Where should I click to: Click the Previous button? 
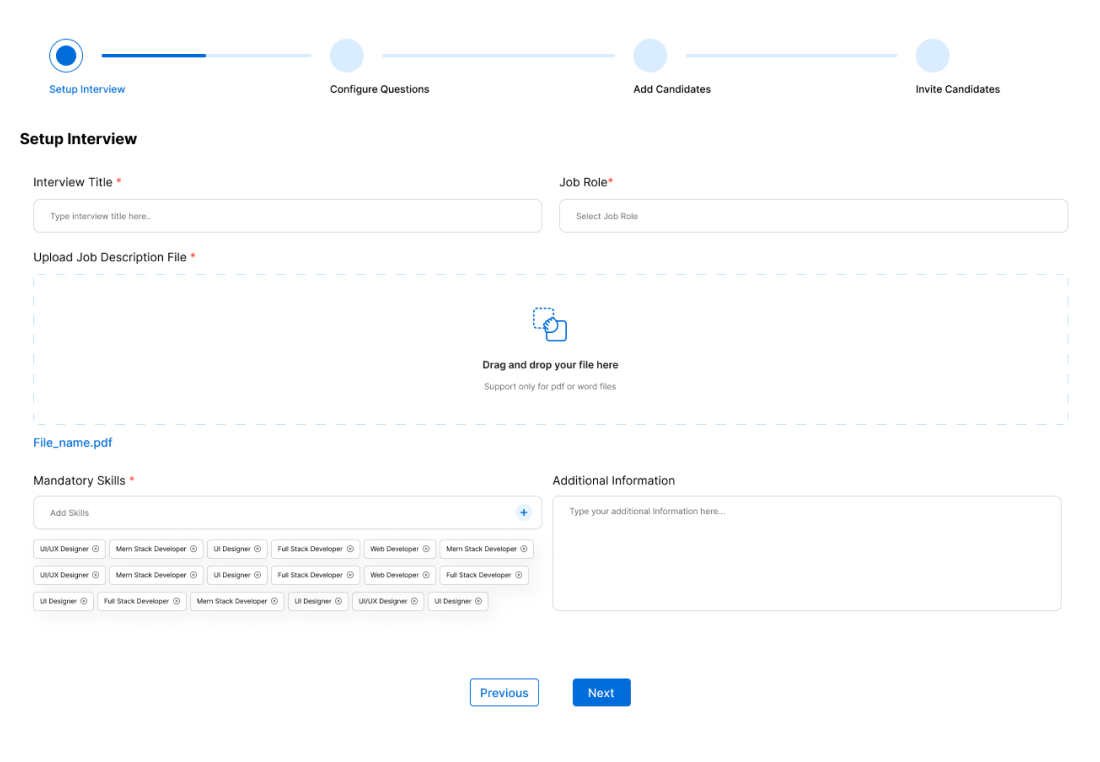[504, 693]
